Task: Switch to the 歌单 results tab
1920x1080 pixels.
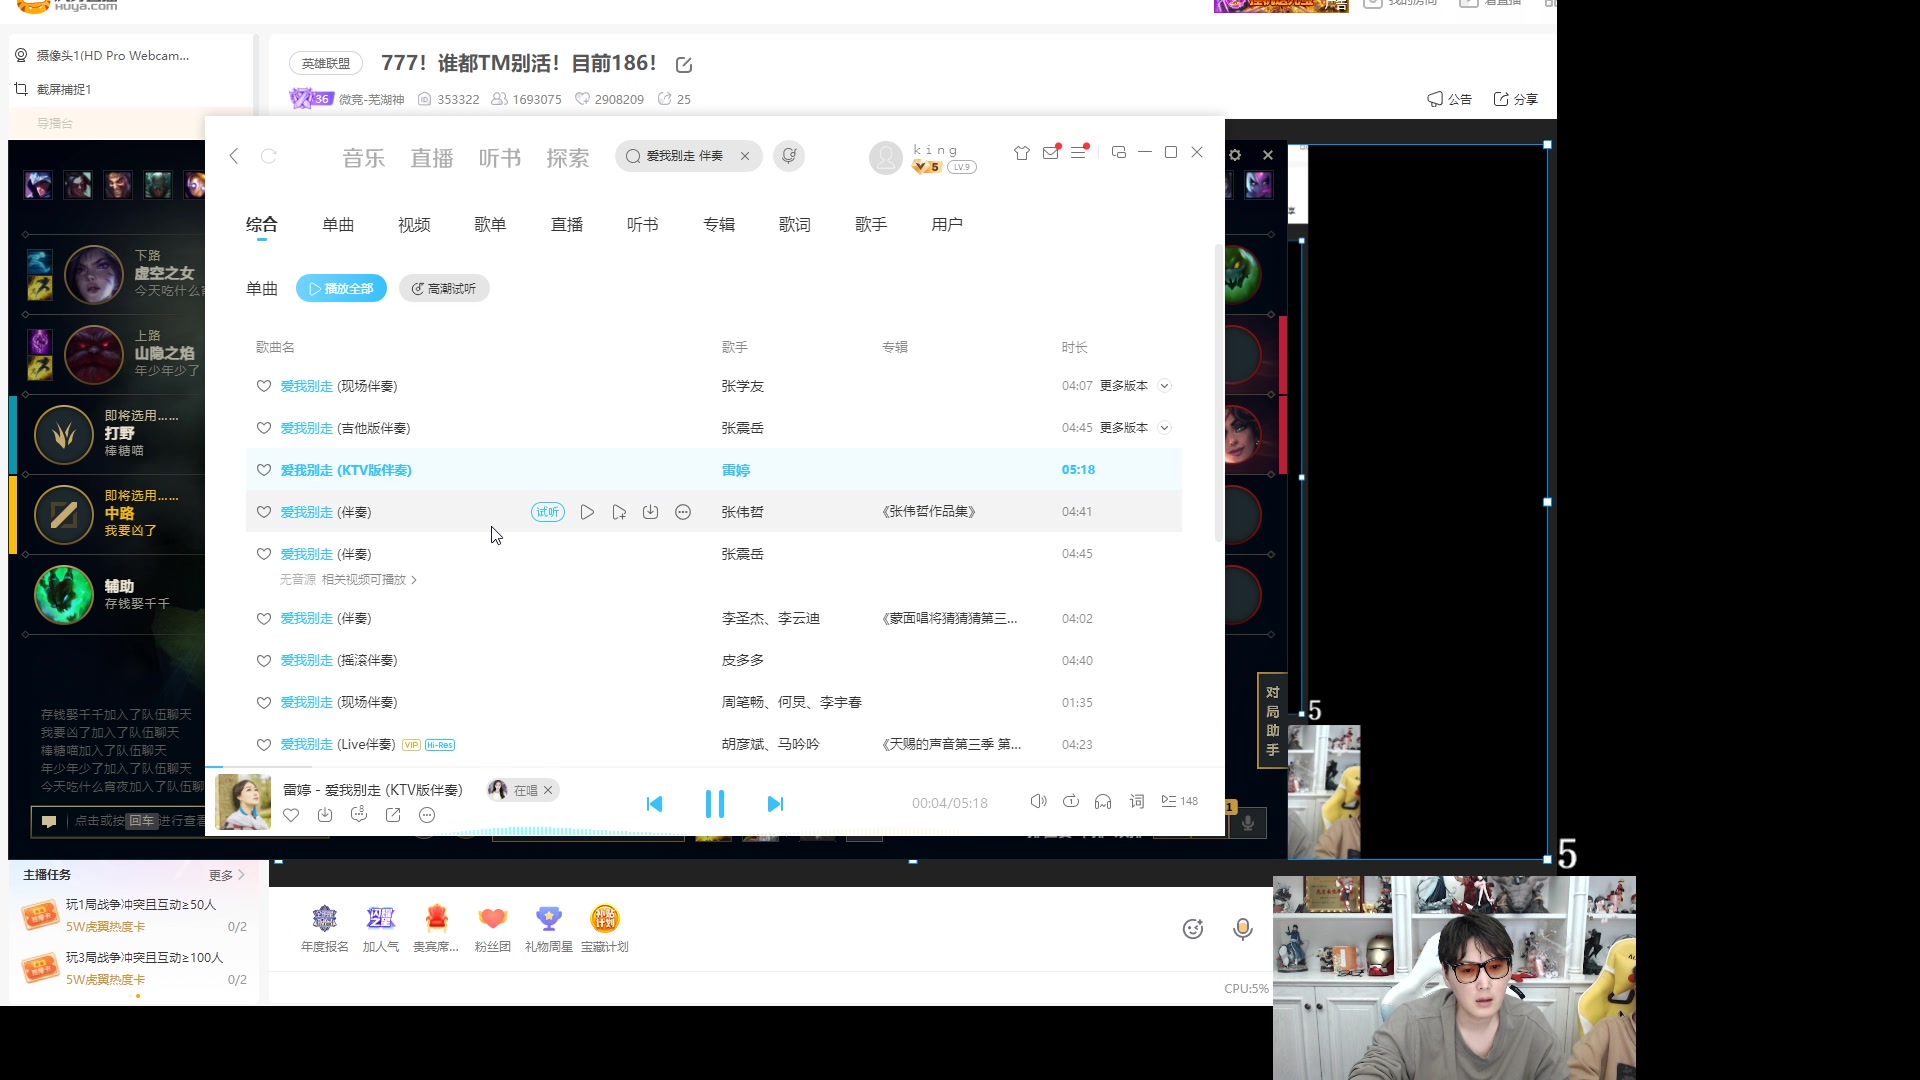Action: coord(490,225)
